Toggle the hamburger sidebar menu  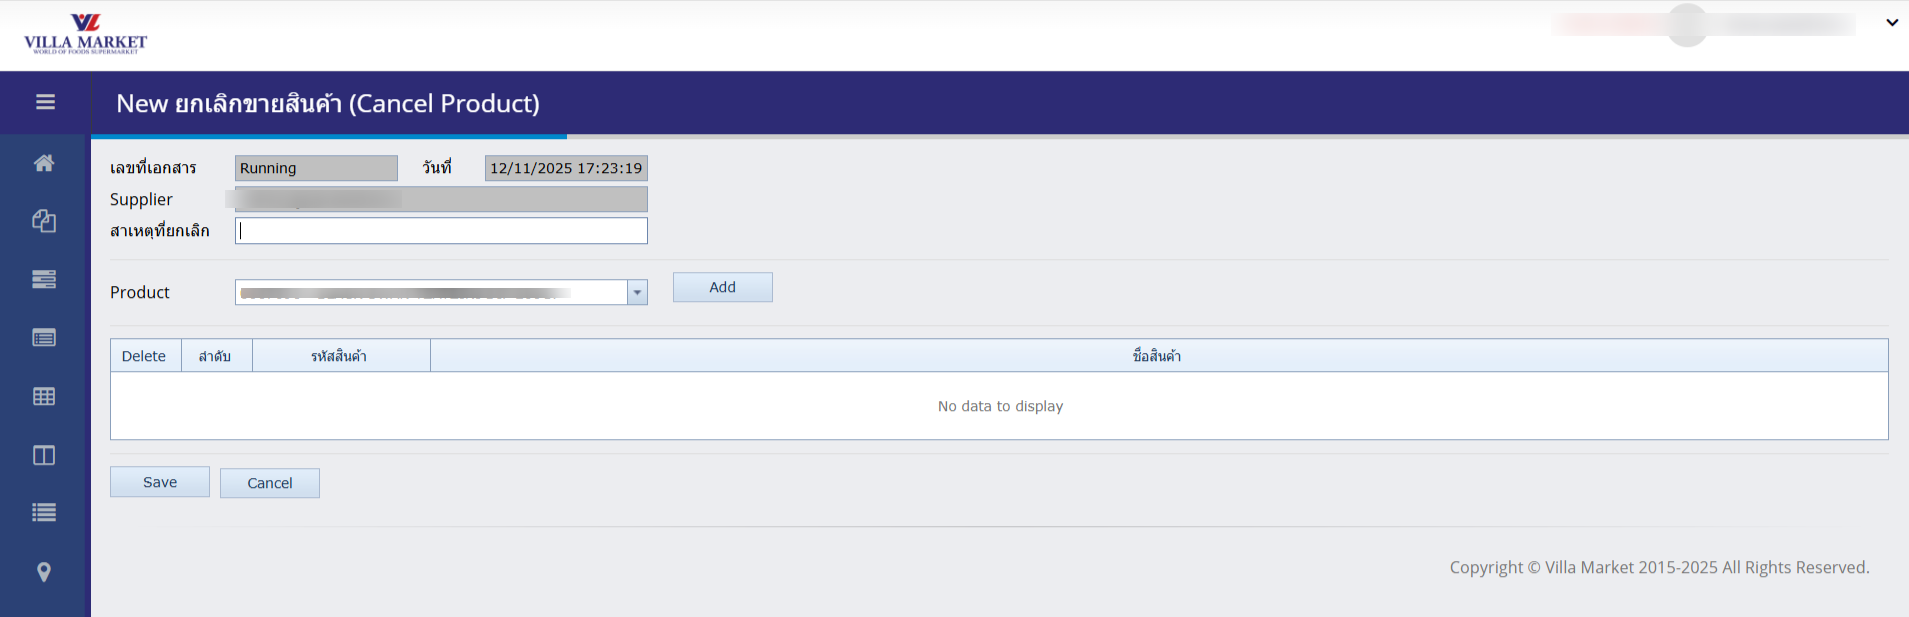45,102
